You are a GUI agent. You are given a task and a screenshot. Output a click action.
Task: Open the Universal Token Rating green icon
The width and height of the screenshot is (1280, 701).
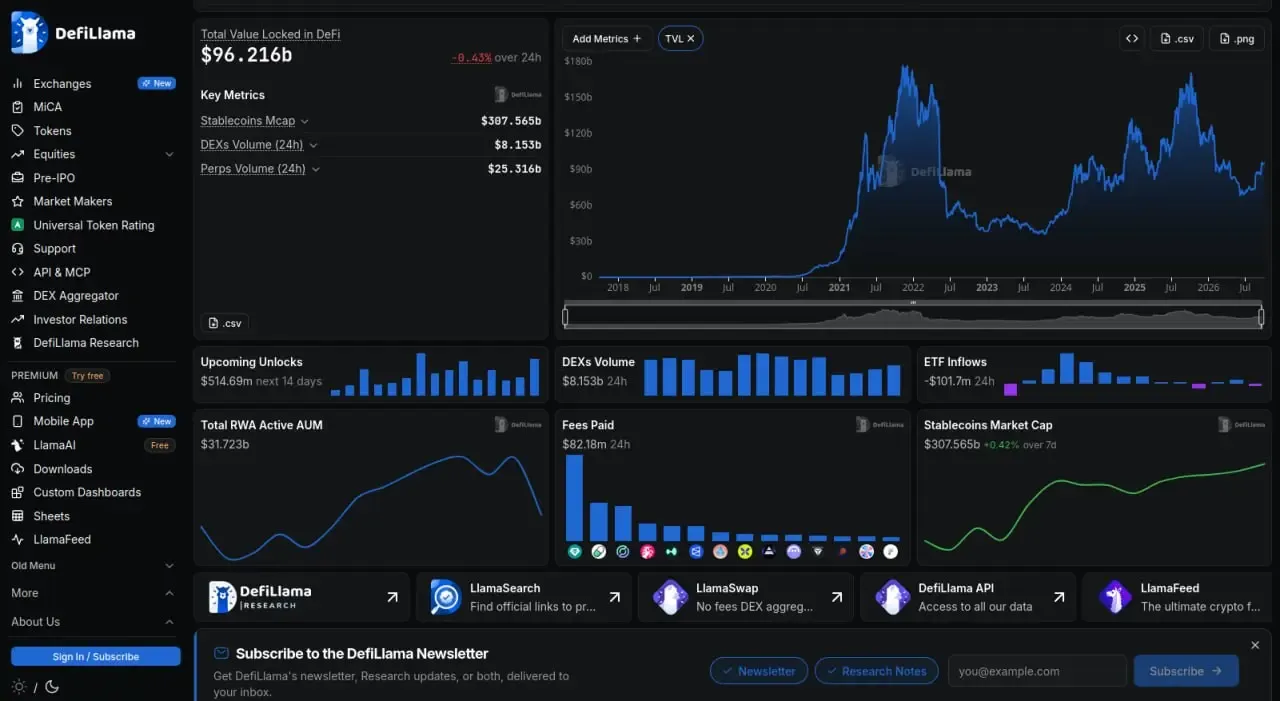(17, 225)
